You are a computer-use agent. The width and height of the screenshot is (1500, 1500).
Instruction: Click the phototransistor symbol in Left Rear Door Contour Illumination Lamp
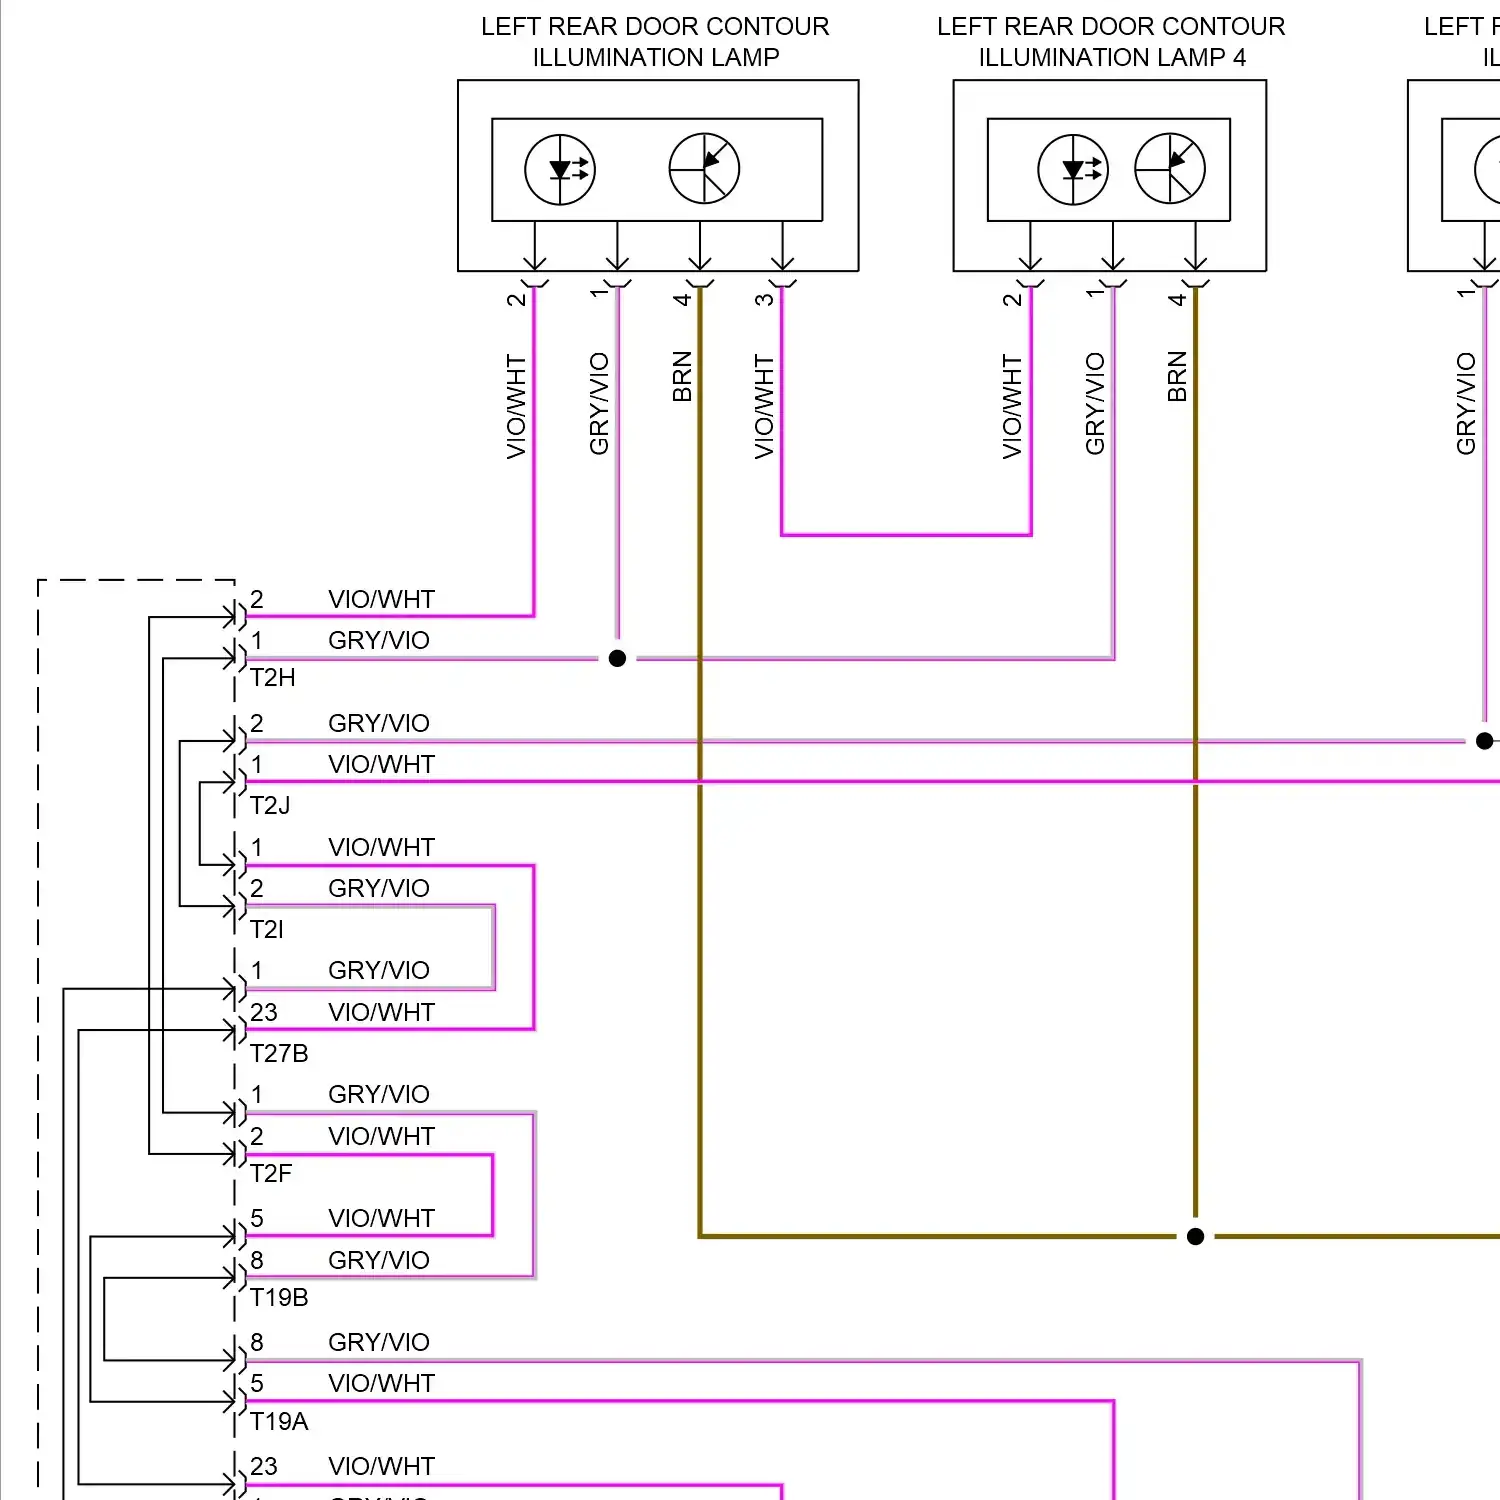pos(704,169)
